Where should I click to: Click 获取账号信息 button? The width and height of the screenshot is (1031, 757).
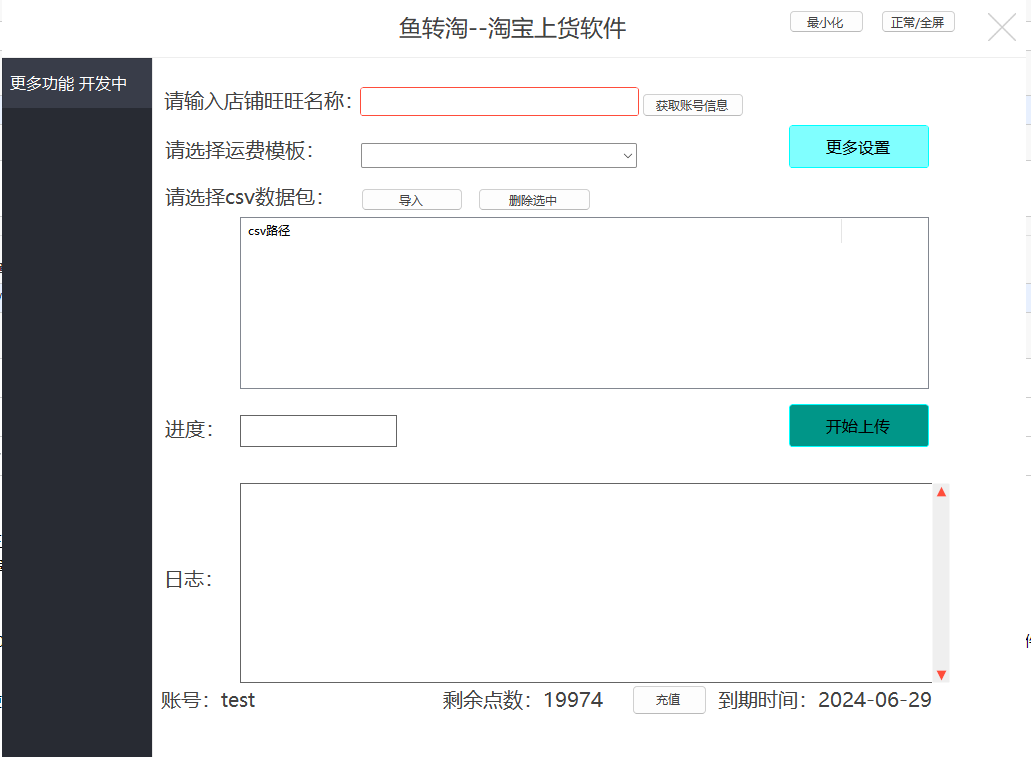pyautogui.click(x=692, y=105)
